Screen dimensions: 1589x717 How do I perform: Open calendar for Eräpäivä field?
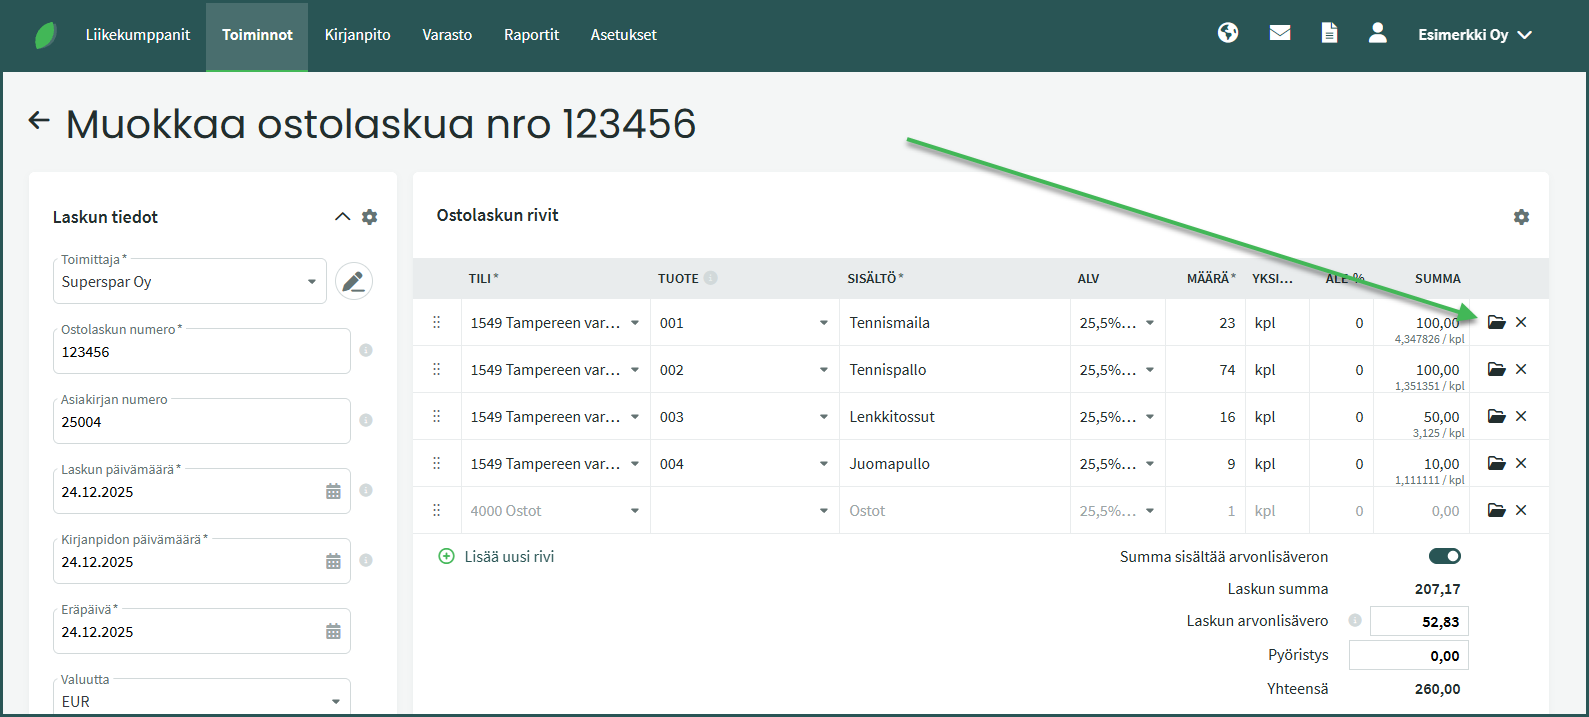333,632
